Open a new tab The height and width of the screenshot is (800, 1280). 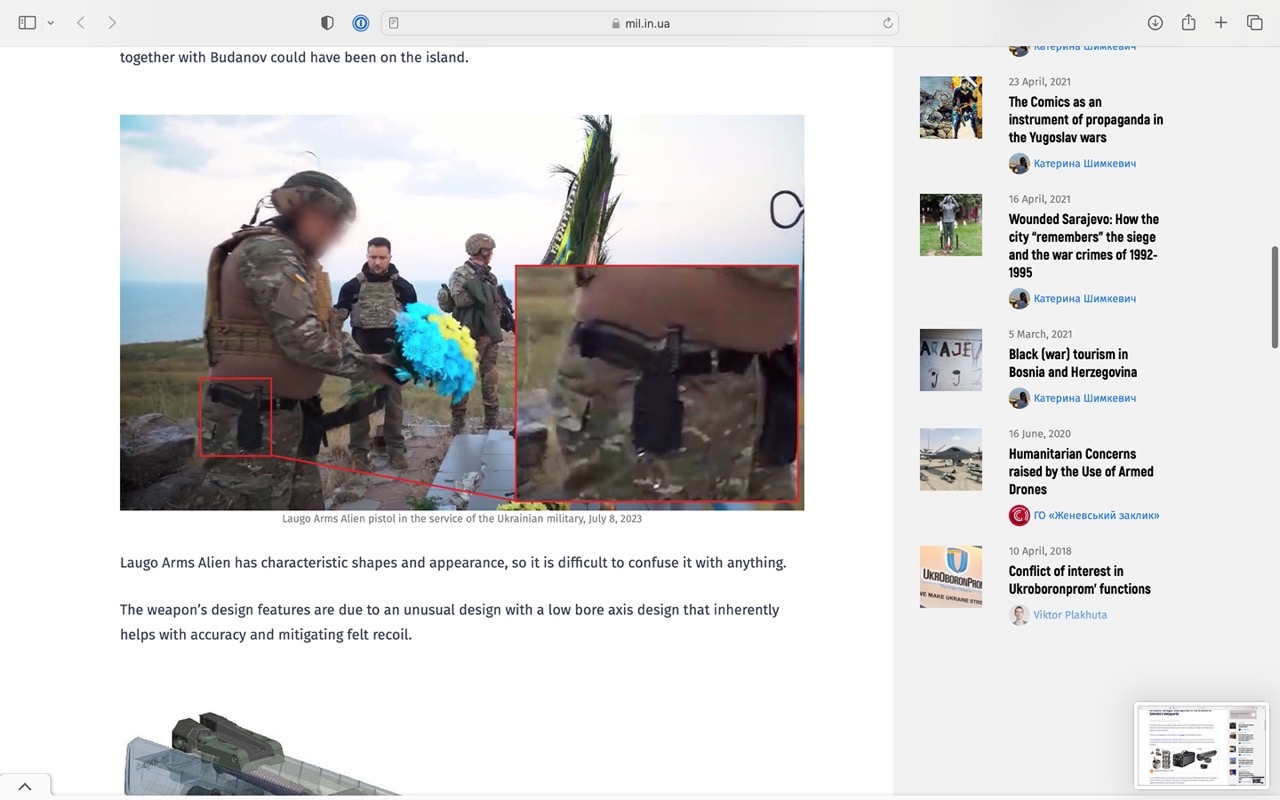[x=1221, y=23]
